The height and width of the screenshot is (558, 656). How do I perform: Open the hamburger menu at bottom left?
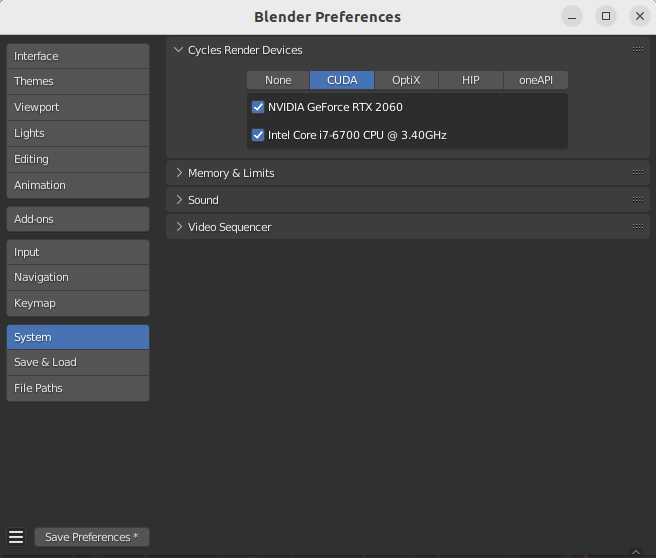click(x=16, y=537)
